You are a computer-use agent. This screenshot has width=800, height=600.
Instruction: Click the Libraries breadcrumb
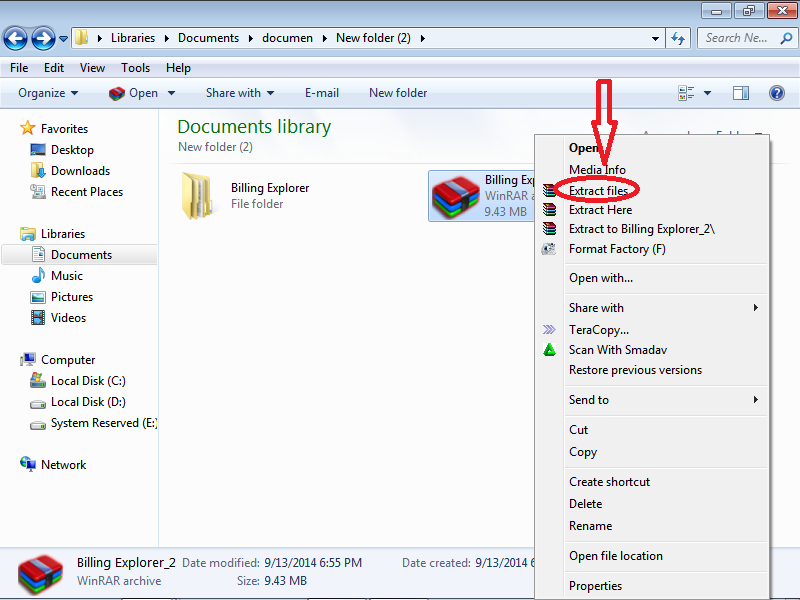pos(133,38)
